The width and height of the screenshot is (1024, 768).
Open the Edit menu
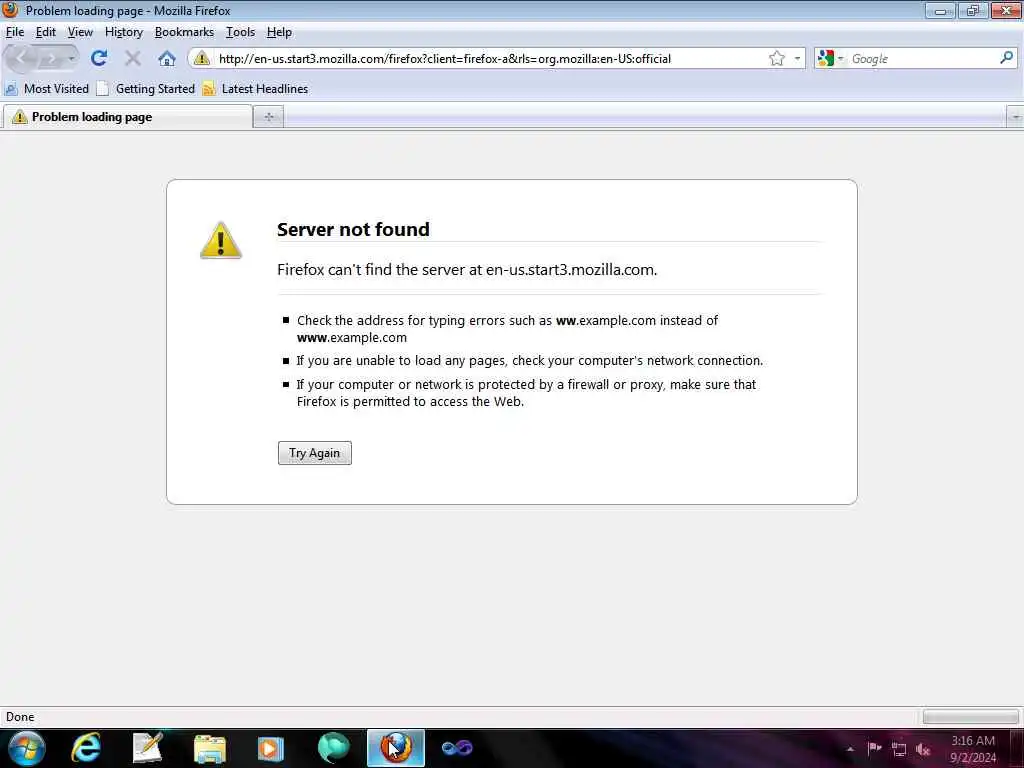(46, 32)
